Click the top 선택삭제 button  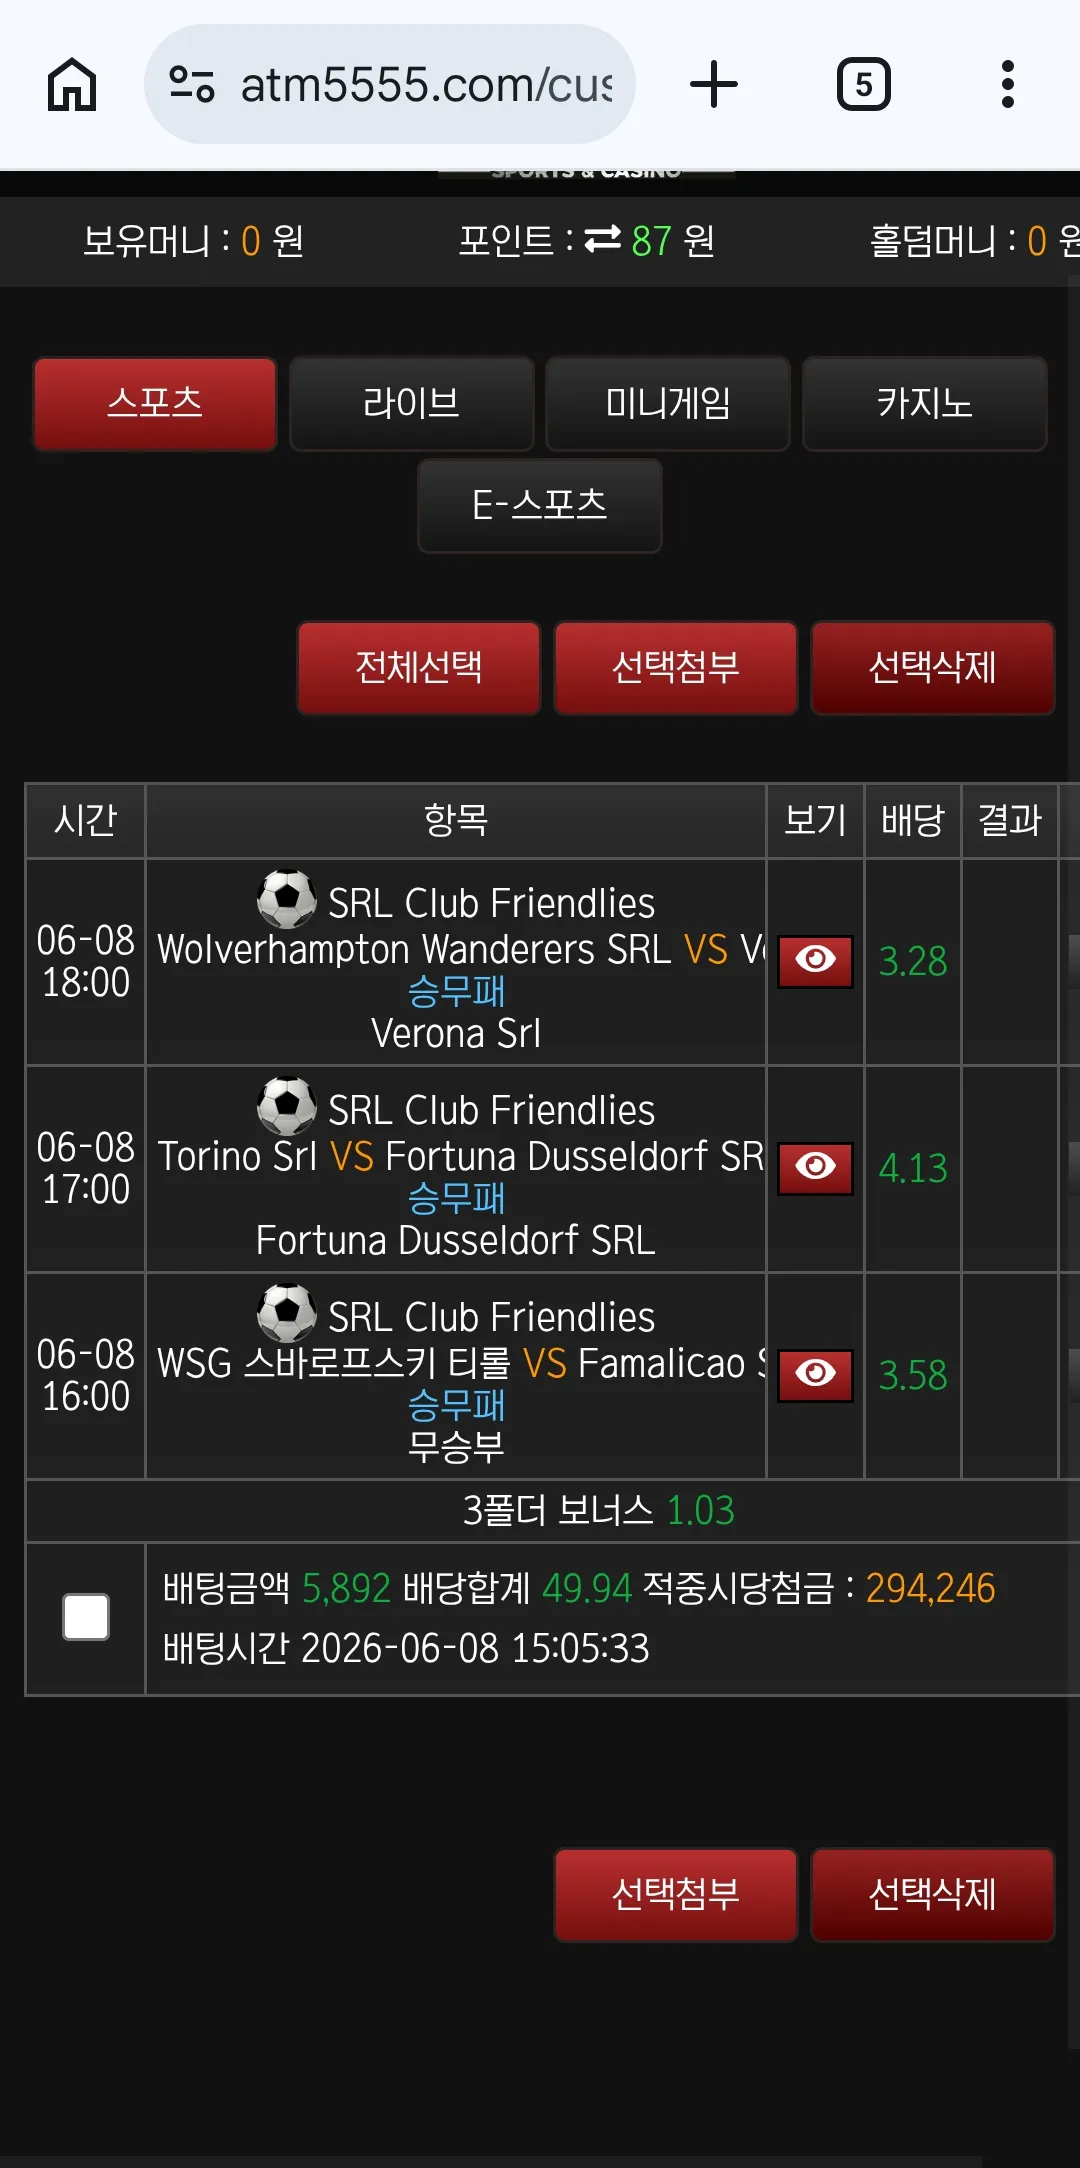[x=933, y=668]
